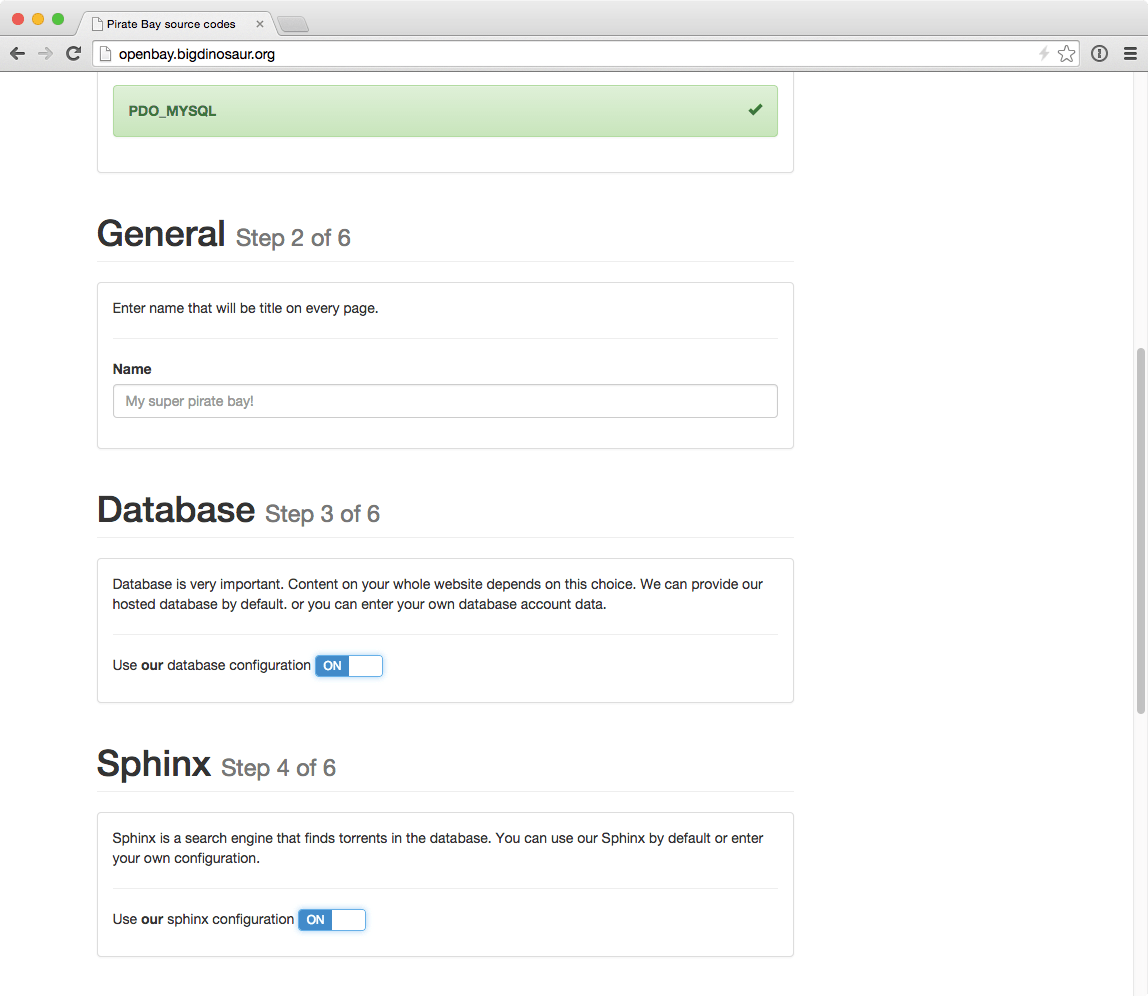Select the Pirate Bay source codes tab
Screen dimensions: 1148x996
coord(170,24)
